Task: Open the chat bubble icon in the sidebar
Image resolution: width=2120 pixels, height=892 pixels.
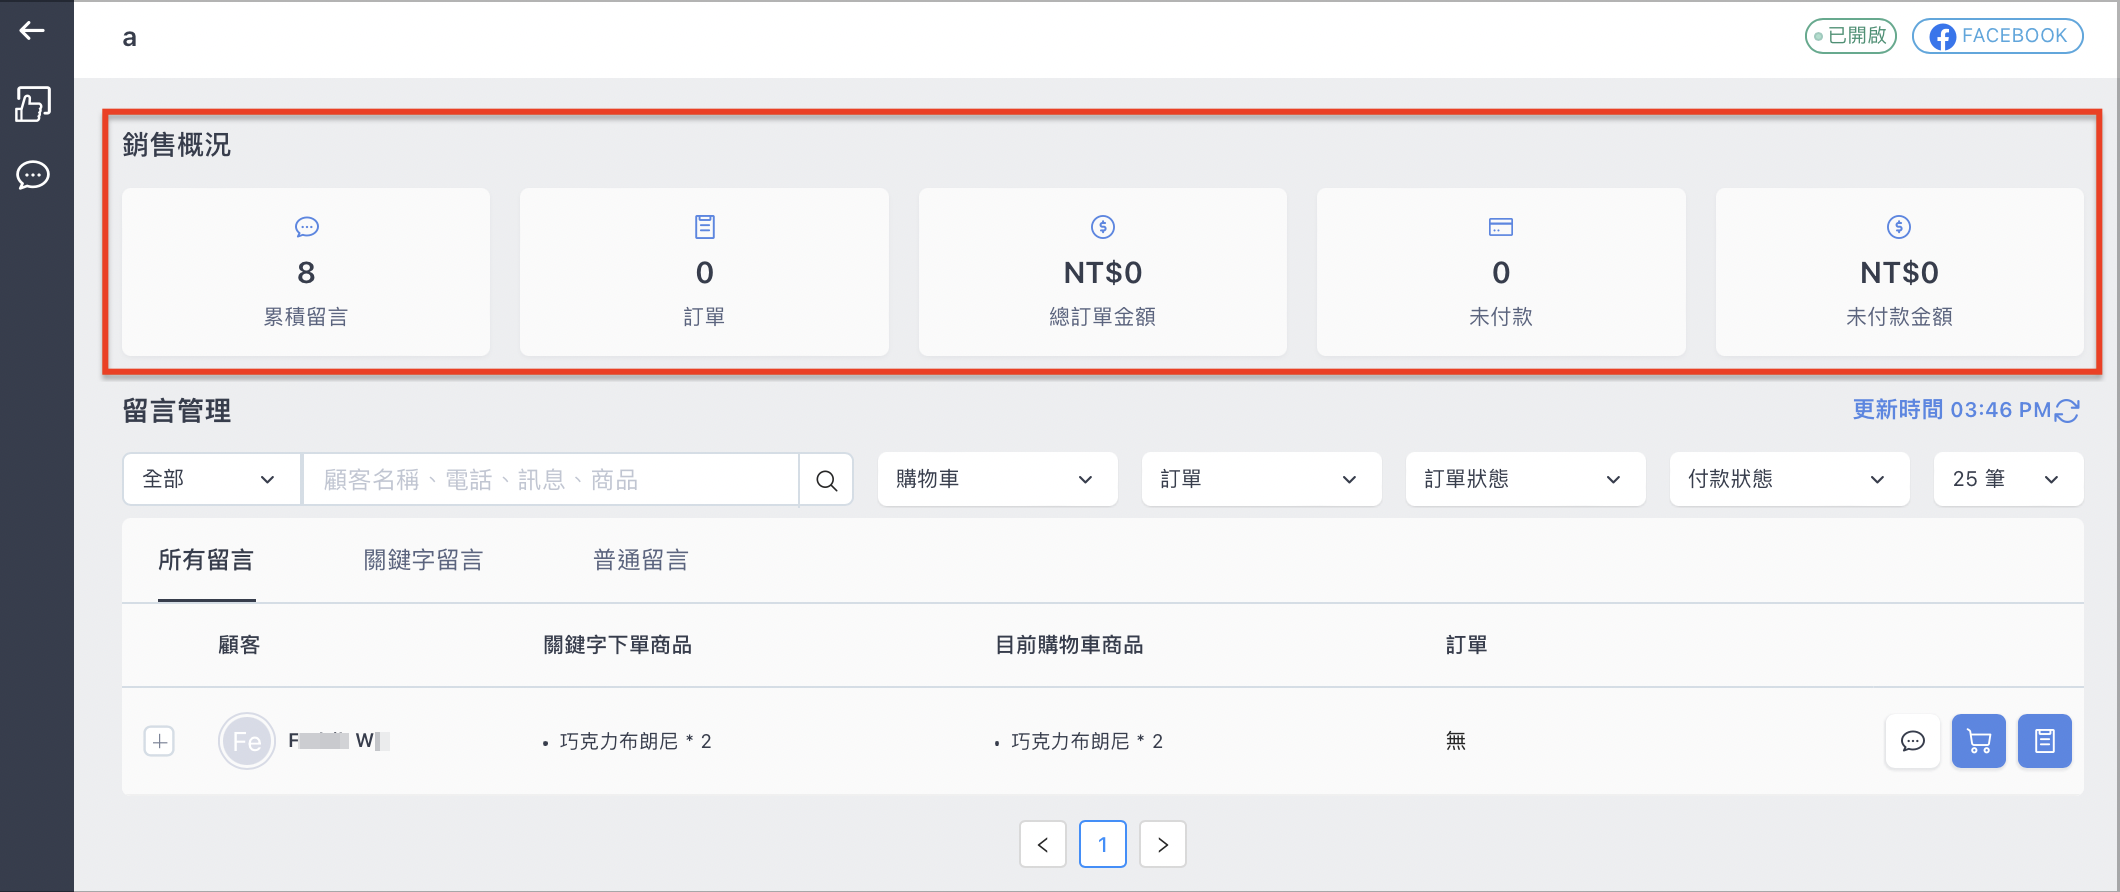Action: pos(33,175)
